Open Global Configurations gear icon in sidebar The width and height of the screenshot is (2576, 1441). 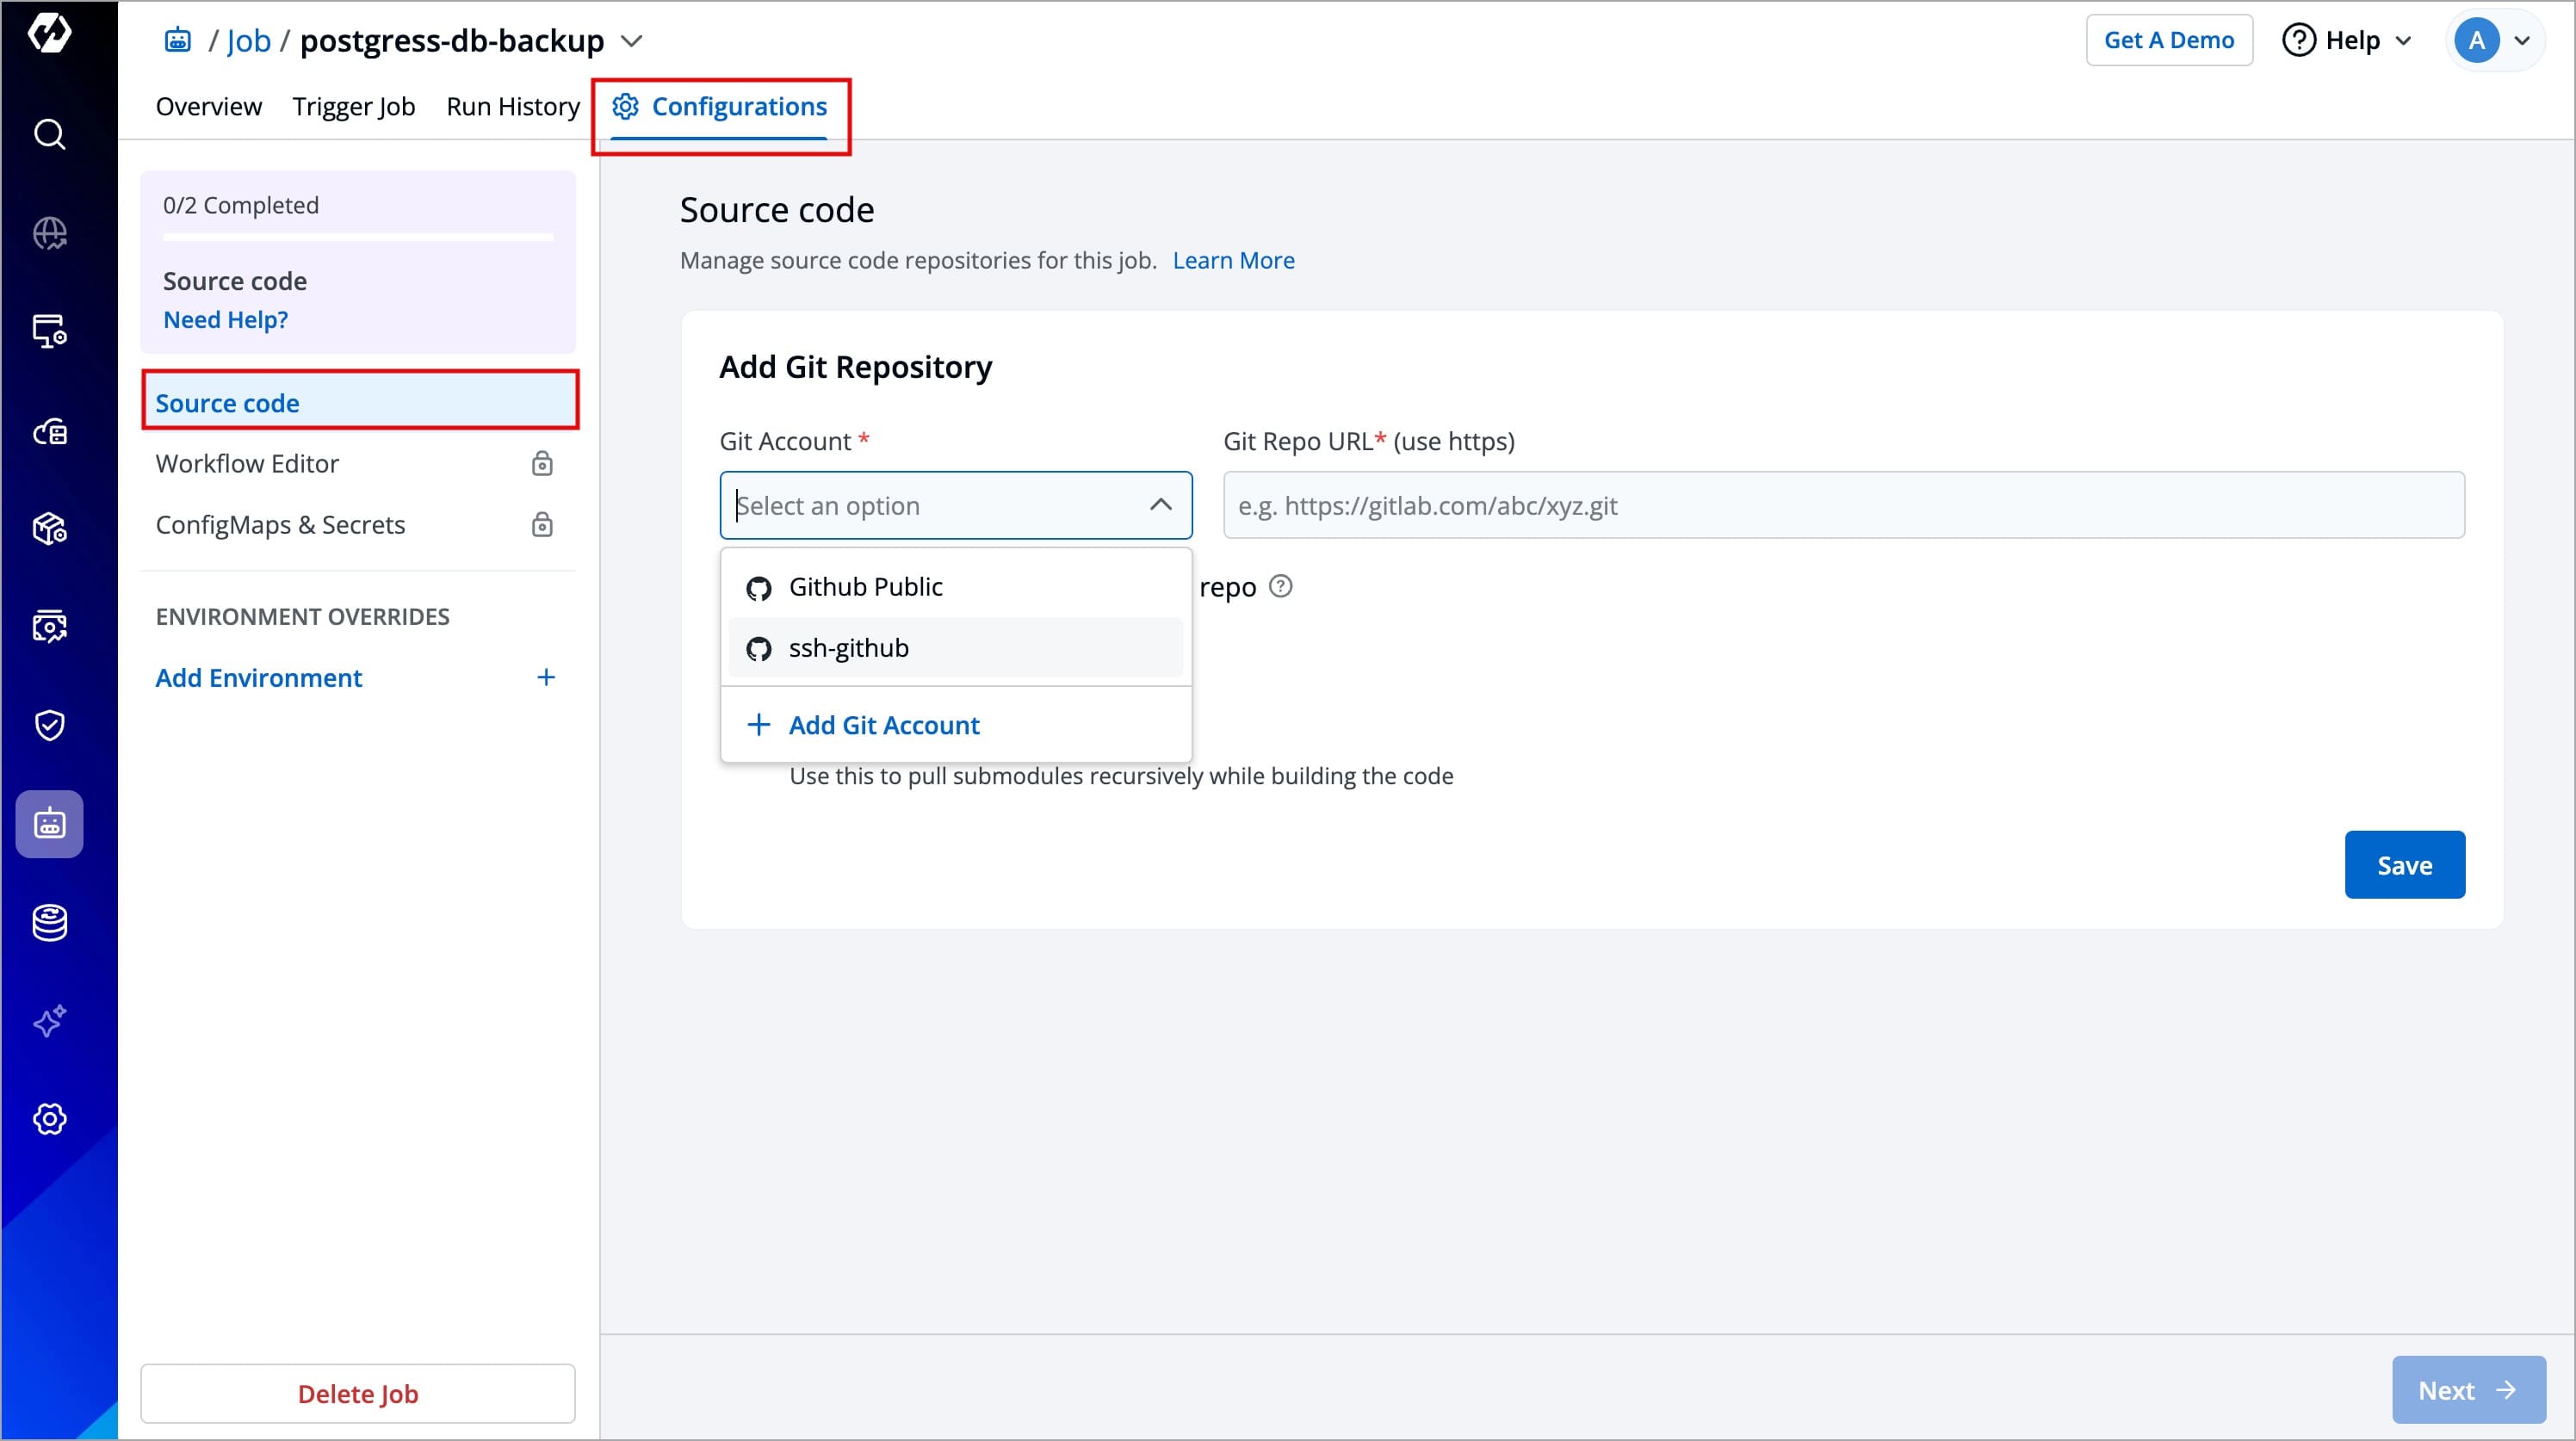pyautogui.click(x=49, y=1119)
